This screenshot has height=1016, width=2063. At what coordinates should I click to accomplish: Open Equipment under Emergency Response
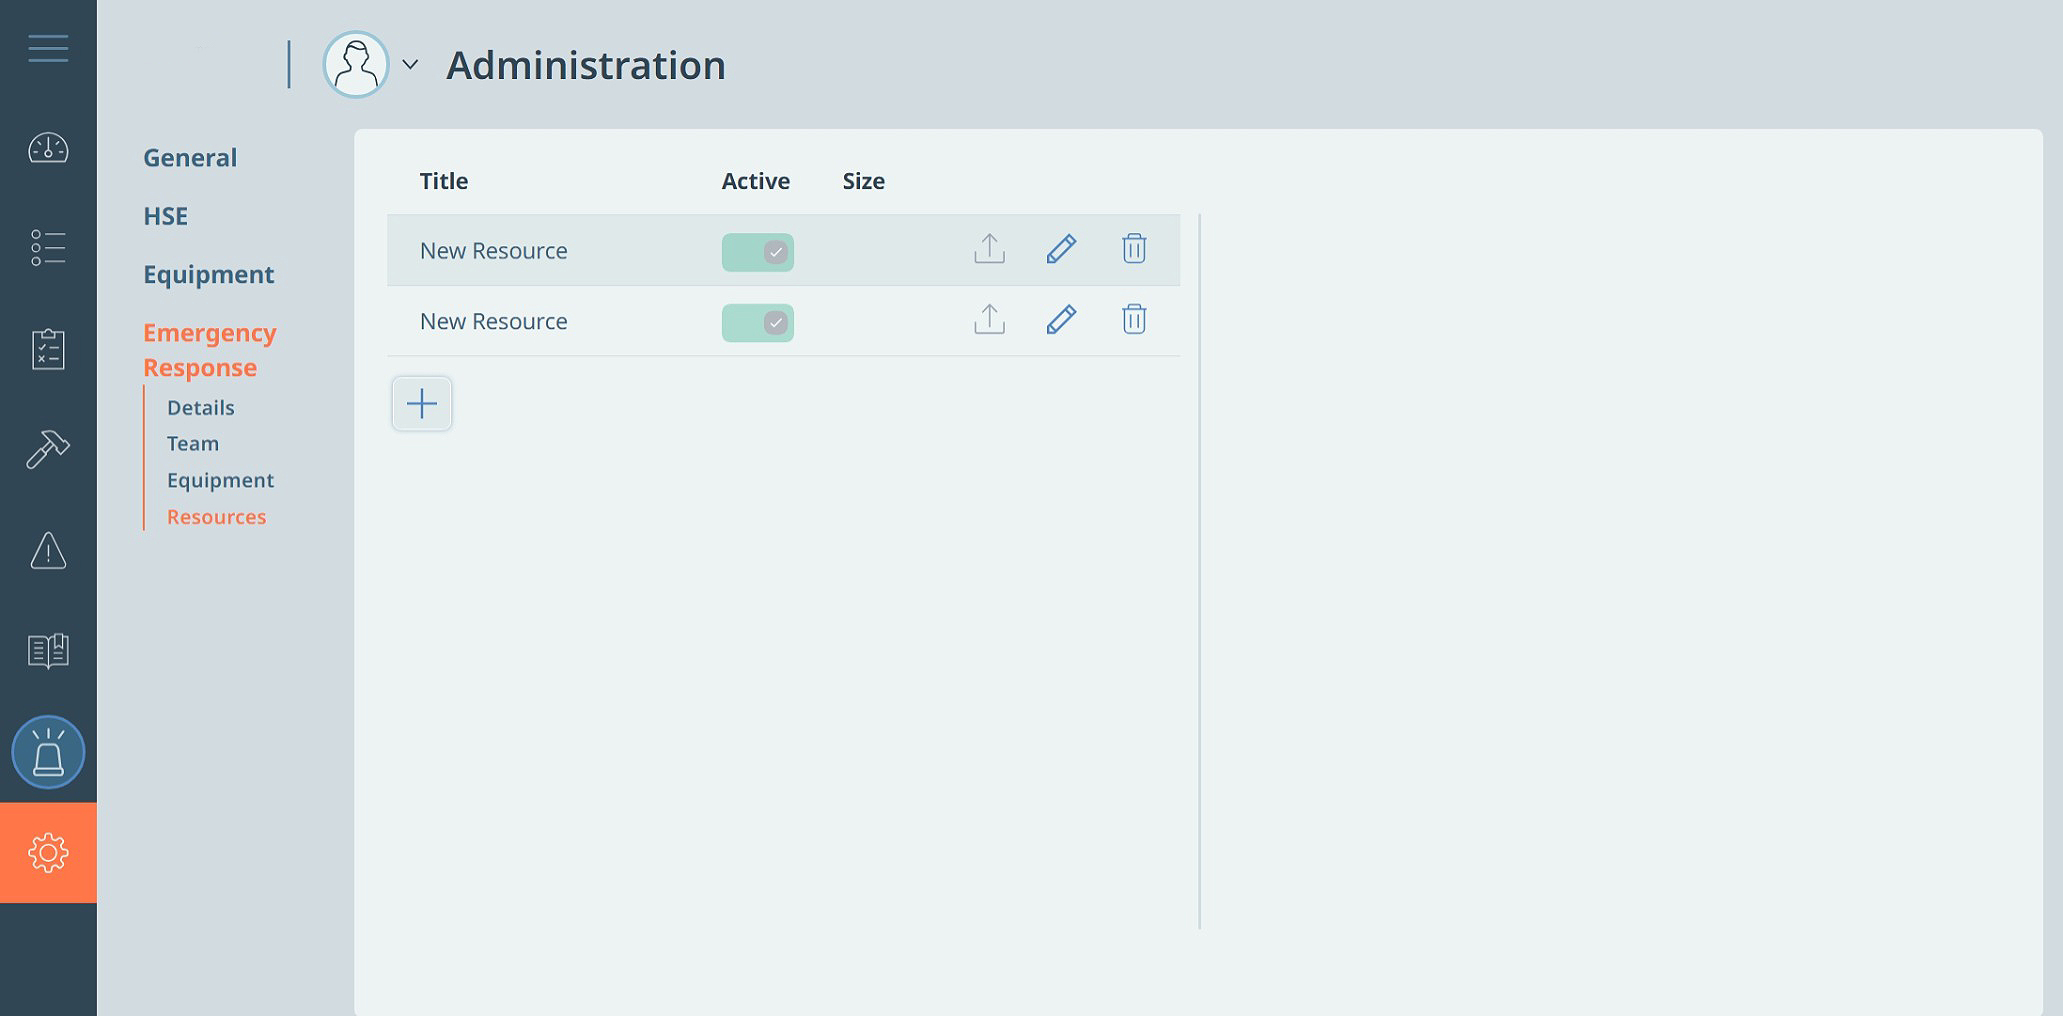click(x=221, y=481)
